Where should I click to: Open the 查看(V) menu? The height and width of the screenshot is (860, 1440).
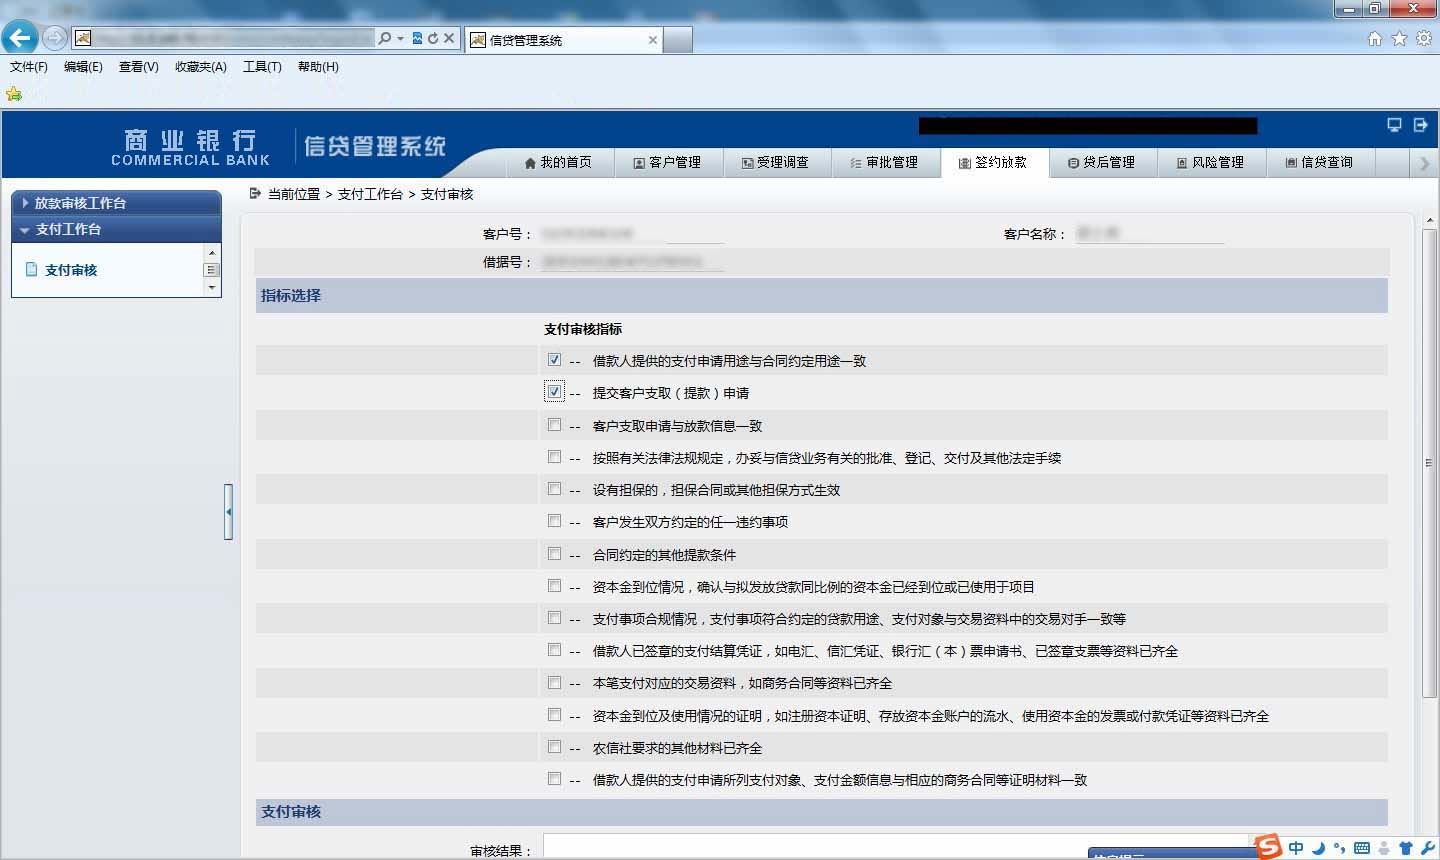[x=138, y=67]
